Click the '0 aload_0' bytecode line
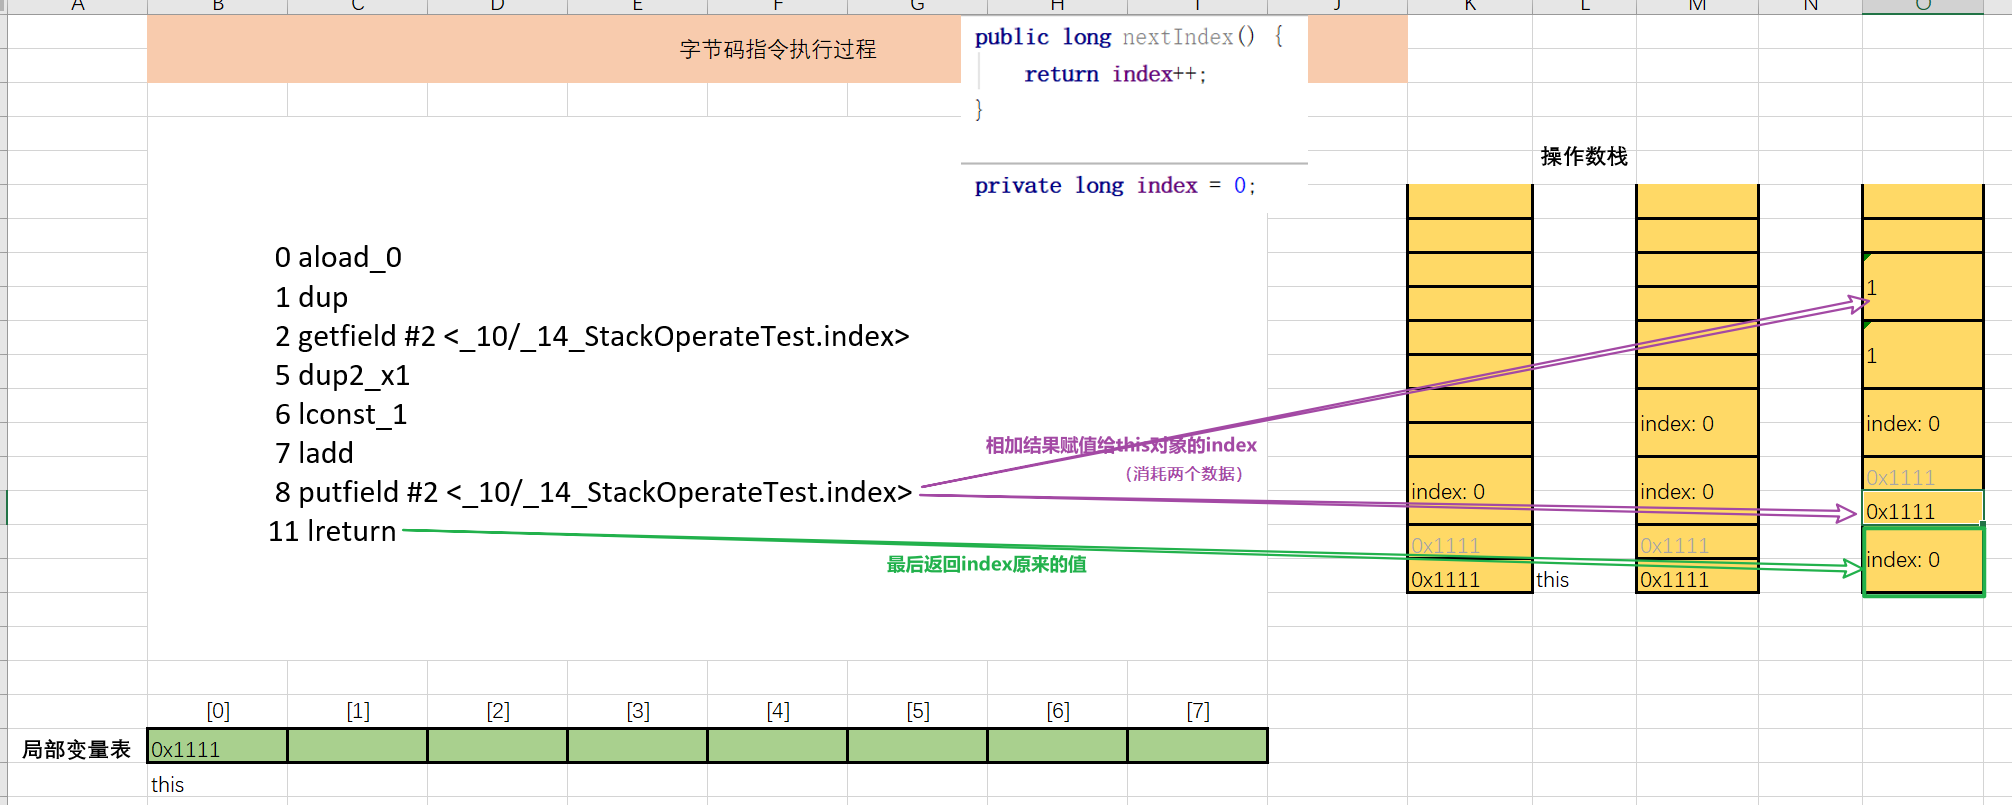Screen dimensions: 2012x805 (x=338, y=258)
